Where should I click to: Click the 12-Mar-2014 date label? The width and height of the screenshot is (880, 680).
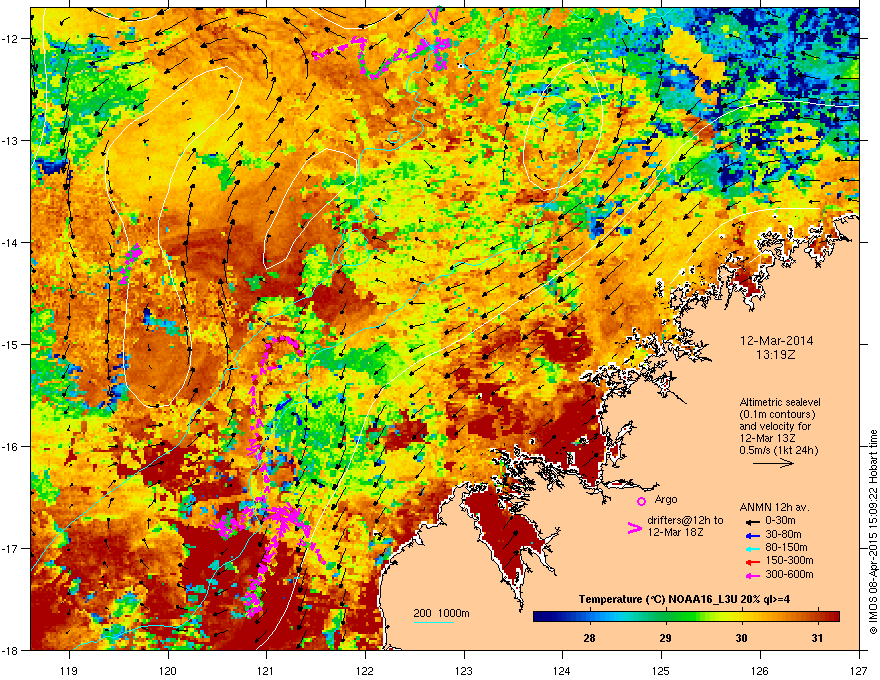tap(776, 341)
